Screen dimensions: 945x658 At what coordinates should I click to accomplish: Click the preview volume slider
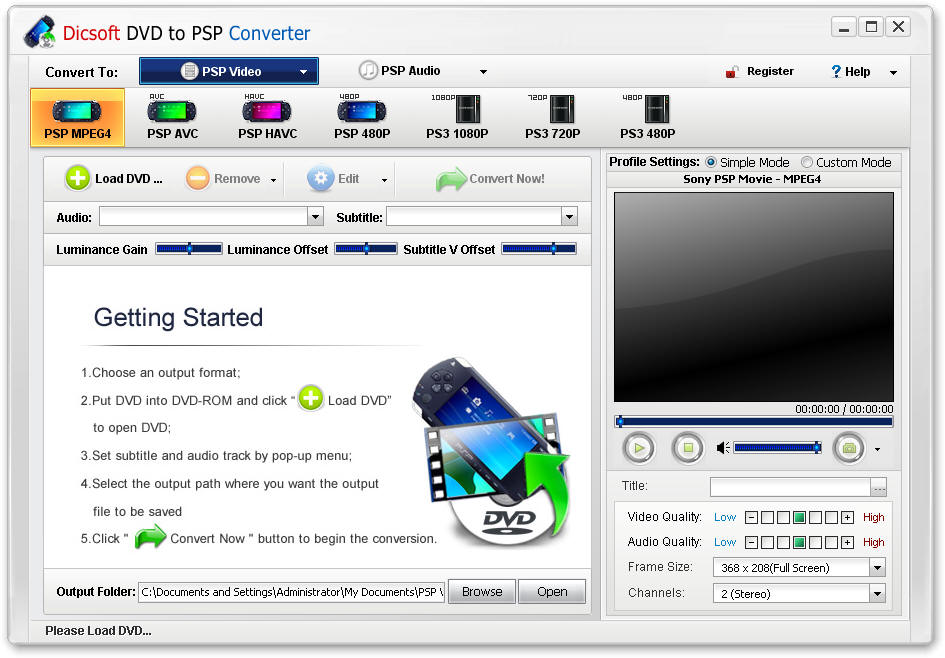pyautogui.click(x=777, y=447)
